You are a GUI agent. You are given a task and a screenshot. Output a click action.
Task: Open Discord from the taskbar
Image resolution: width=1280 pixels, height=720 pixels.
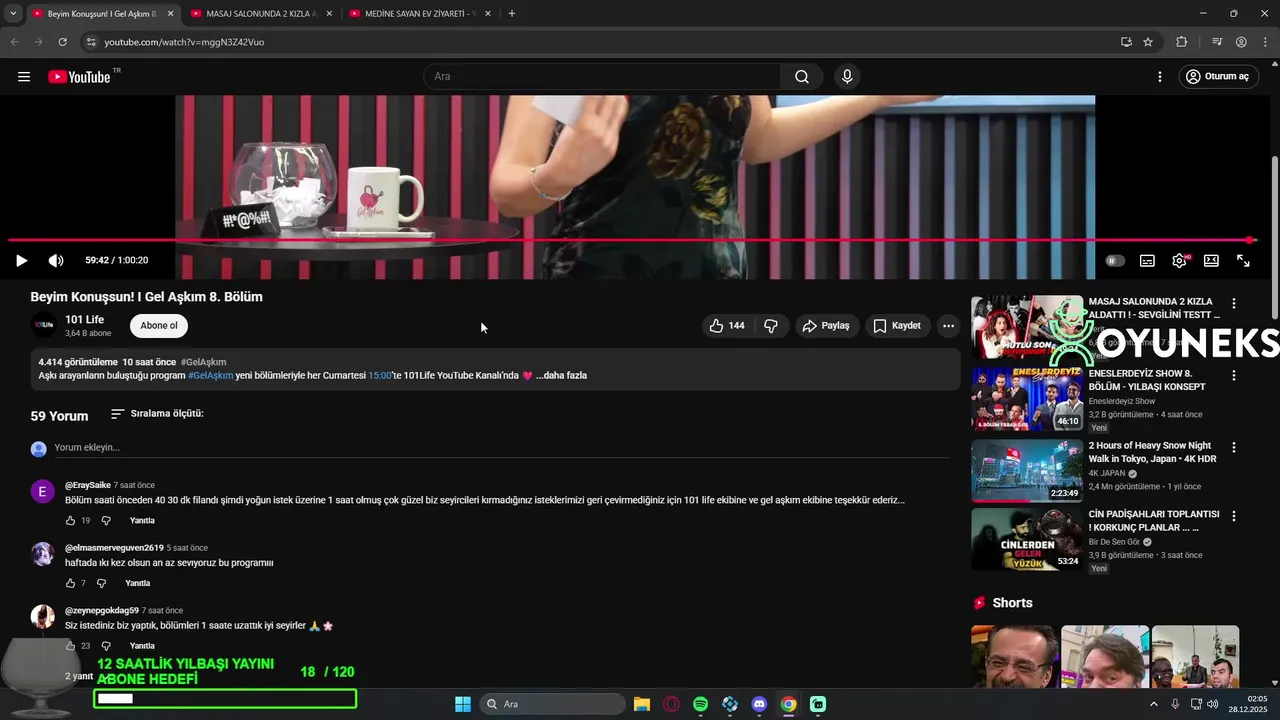[759, 704]
